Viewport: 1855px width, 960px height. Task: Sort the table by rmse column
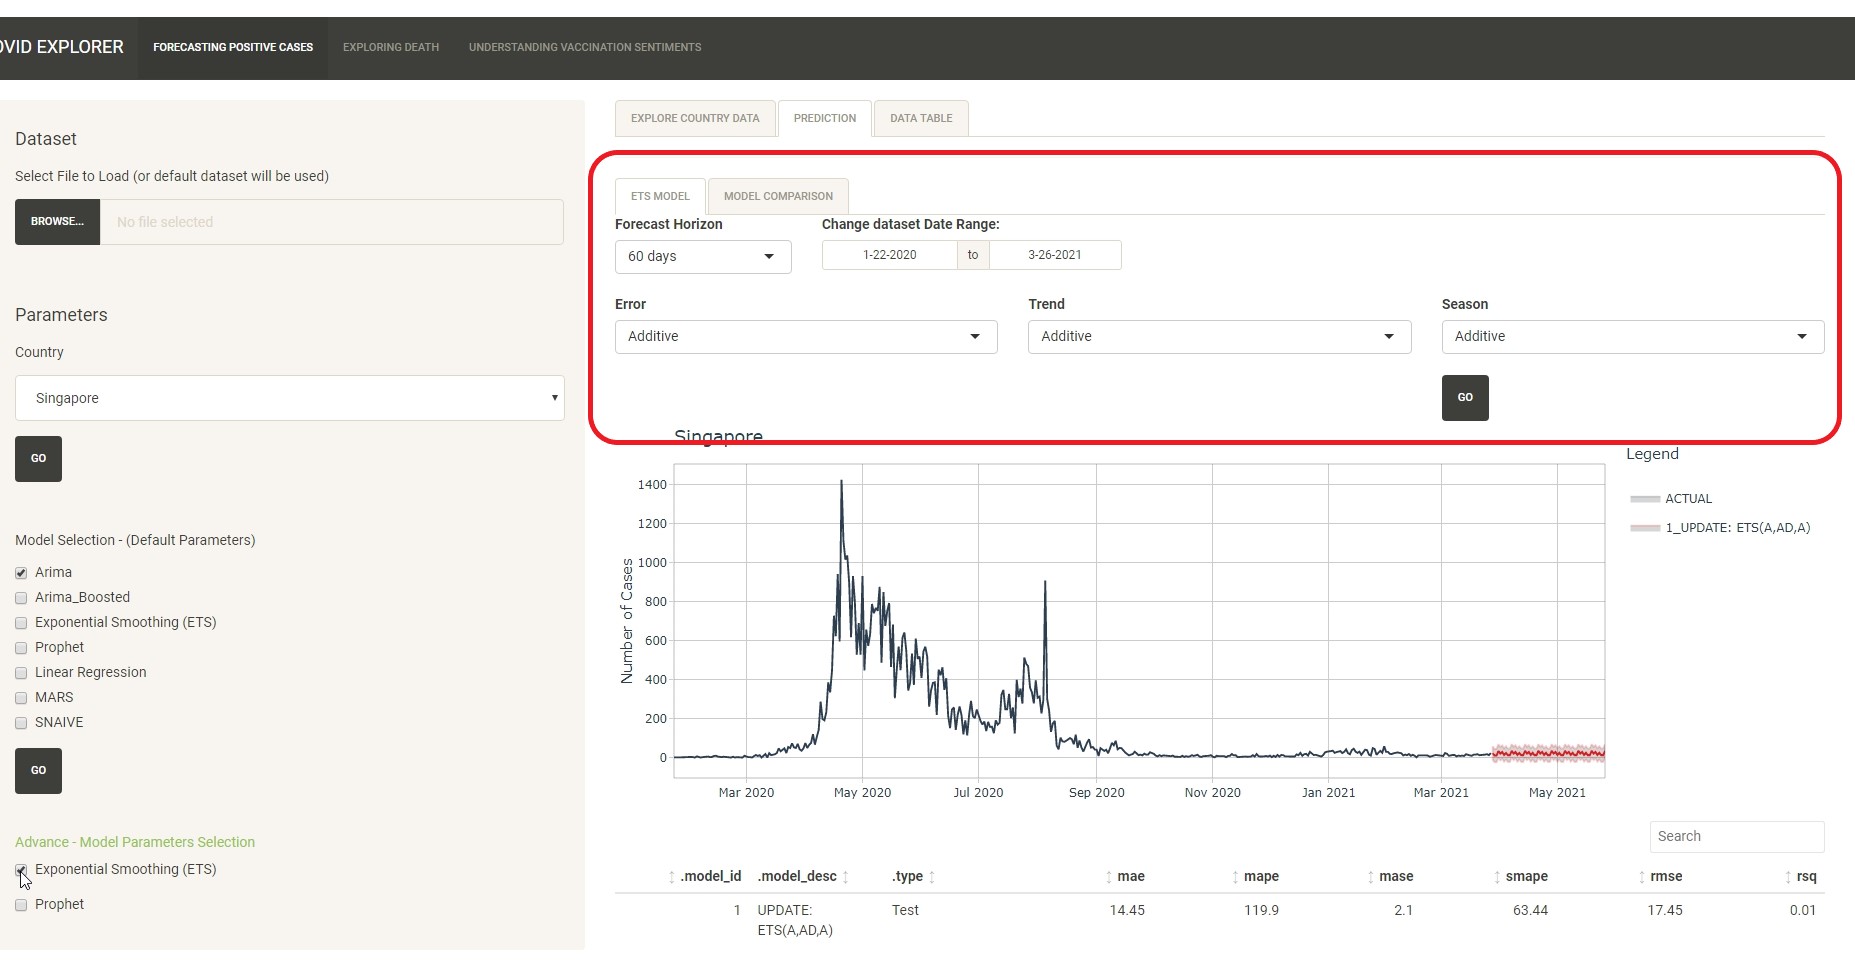1665,877
